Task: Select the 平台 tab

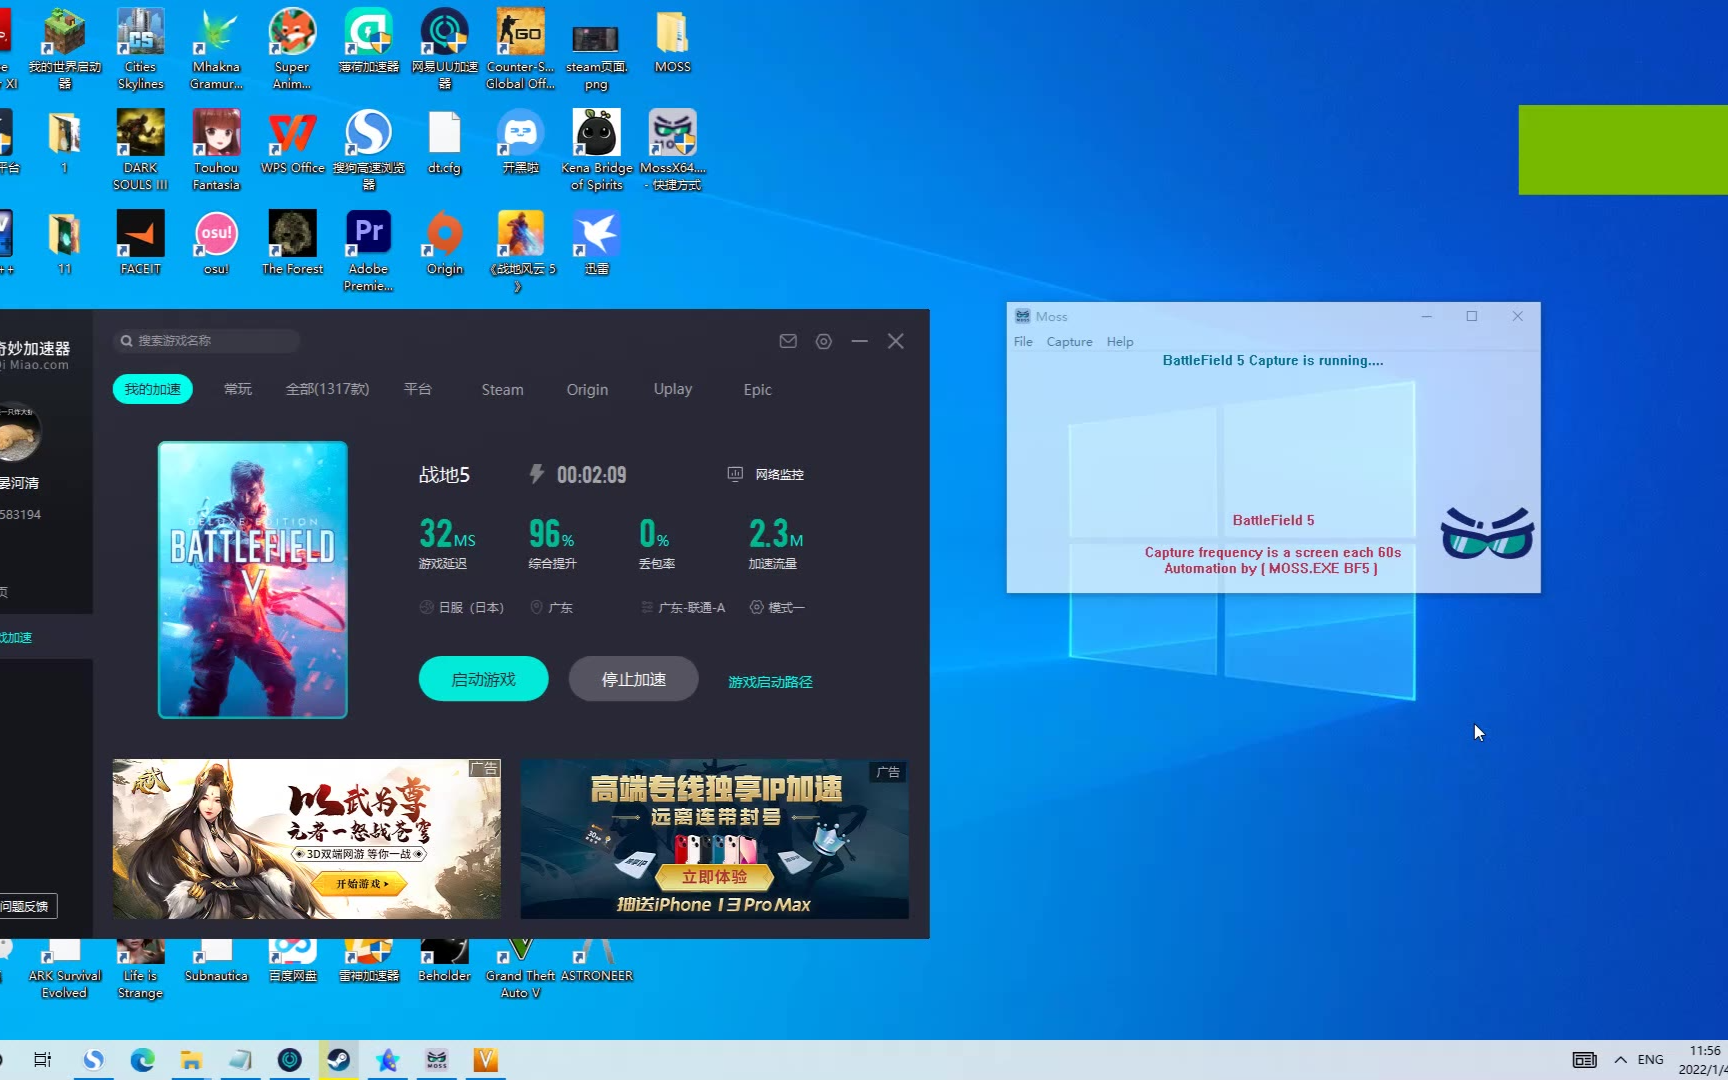Action: point(418,389)
